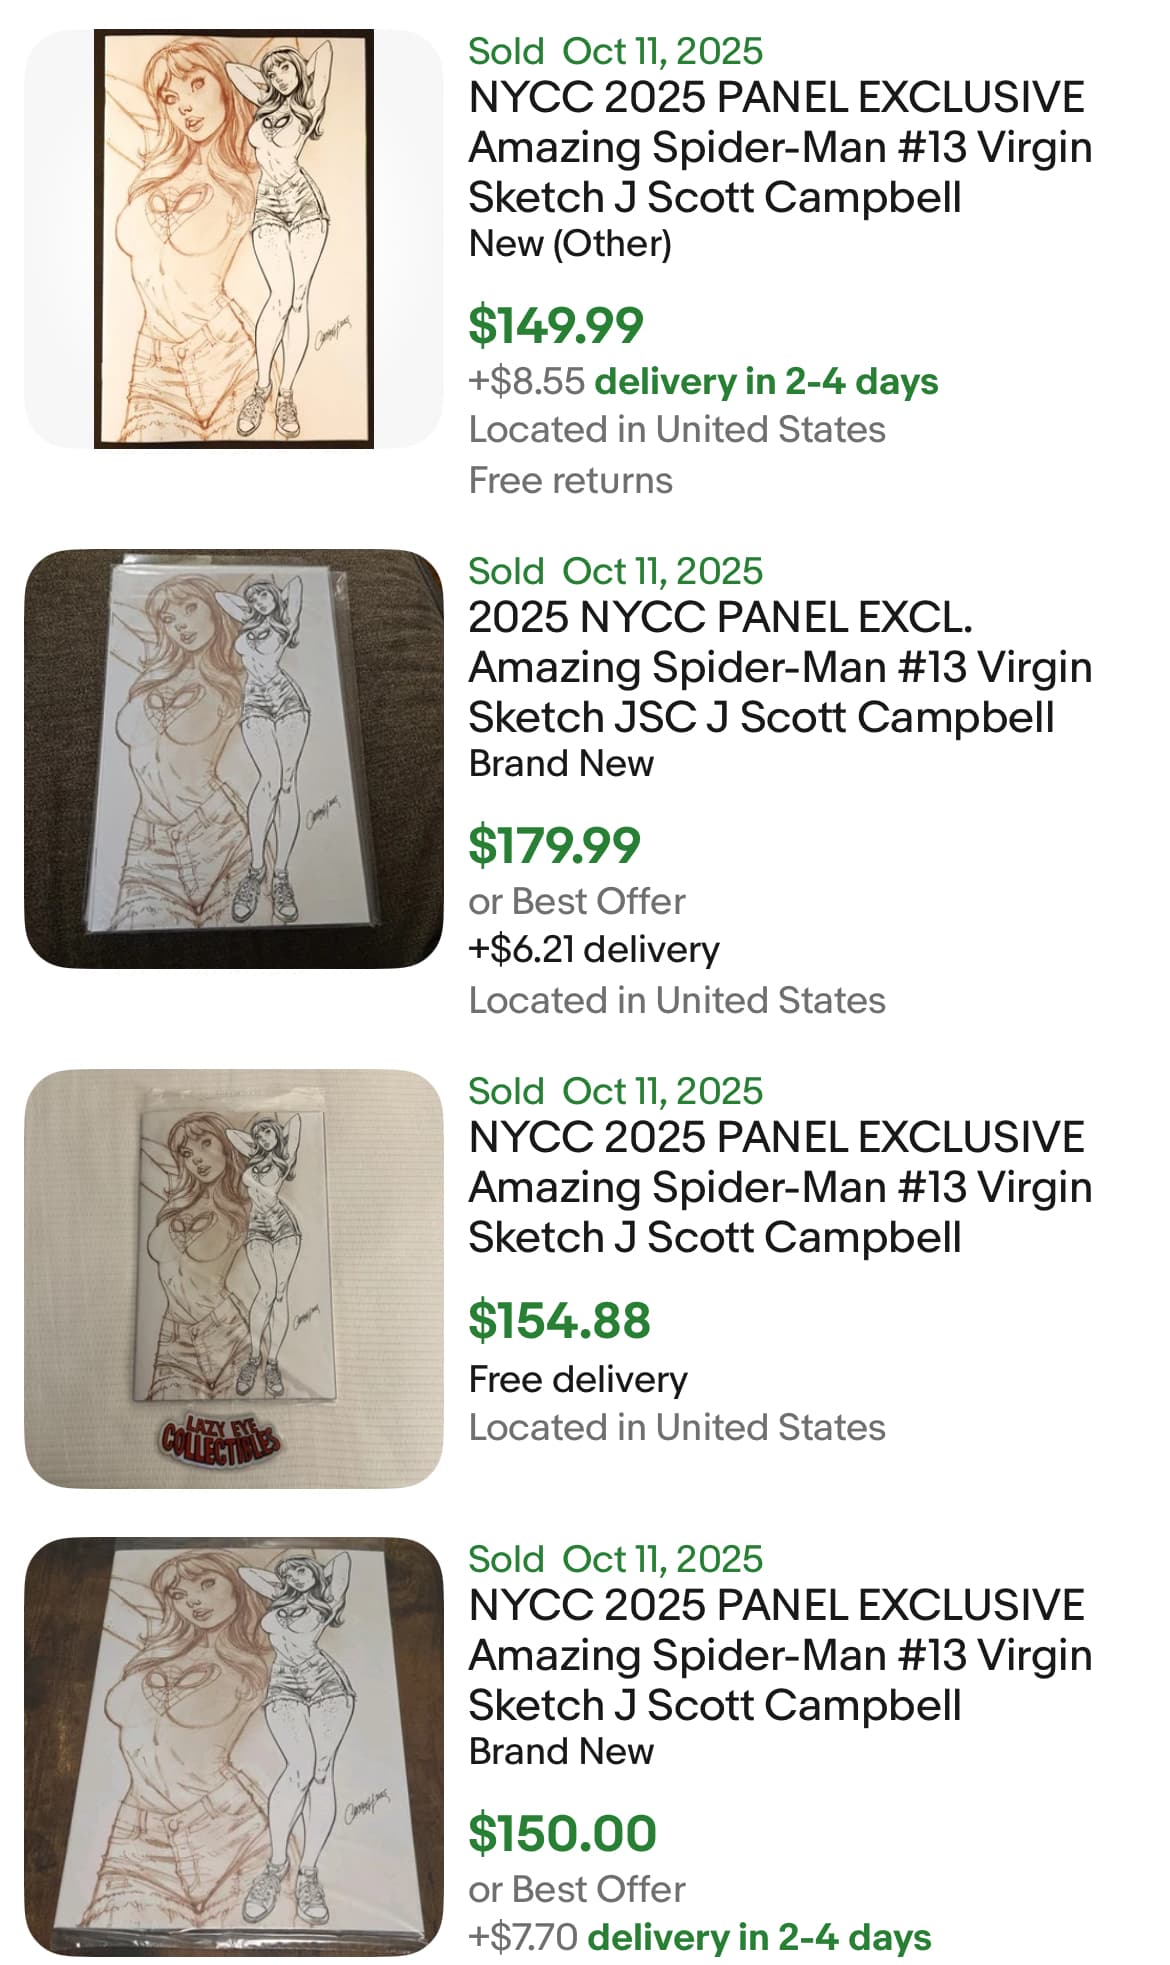Tap "or Best Offer" under the $150.00 price

coord(576,1889)
